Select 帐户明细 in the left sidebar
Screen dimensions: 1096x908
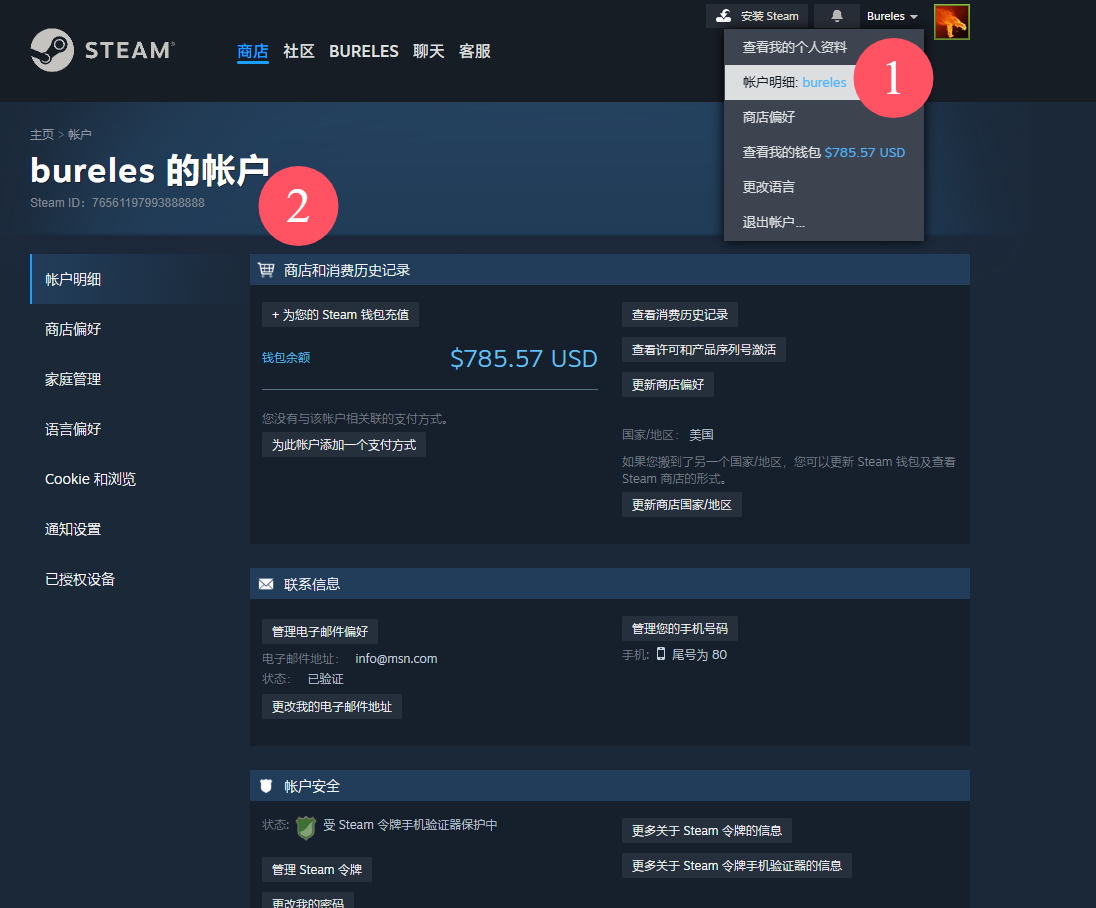(x=133, y=279)
